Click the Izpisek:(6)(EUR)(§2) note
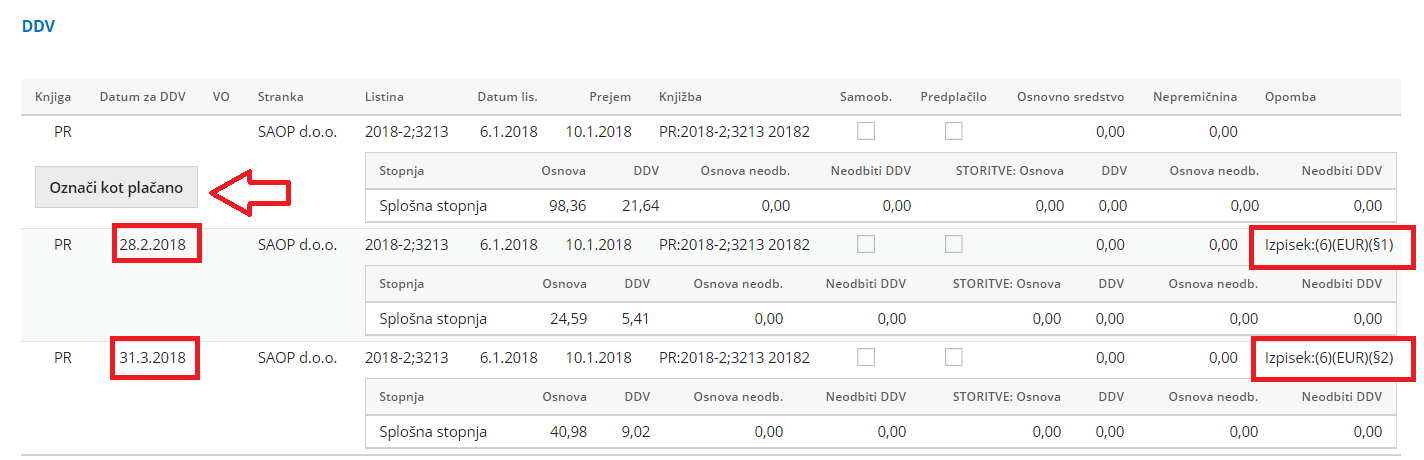This screenshot has width=1424, height=460. tap(1329, 357)
